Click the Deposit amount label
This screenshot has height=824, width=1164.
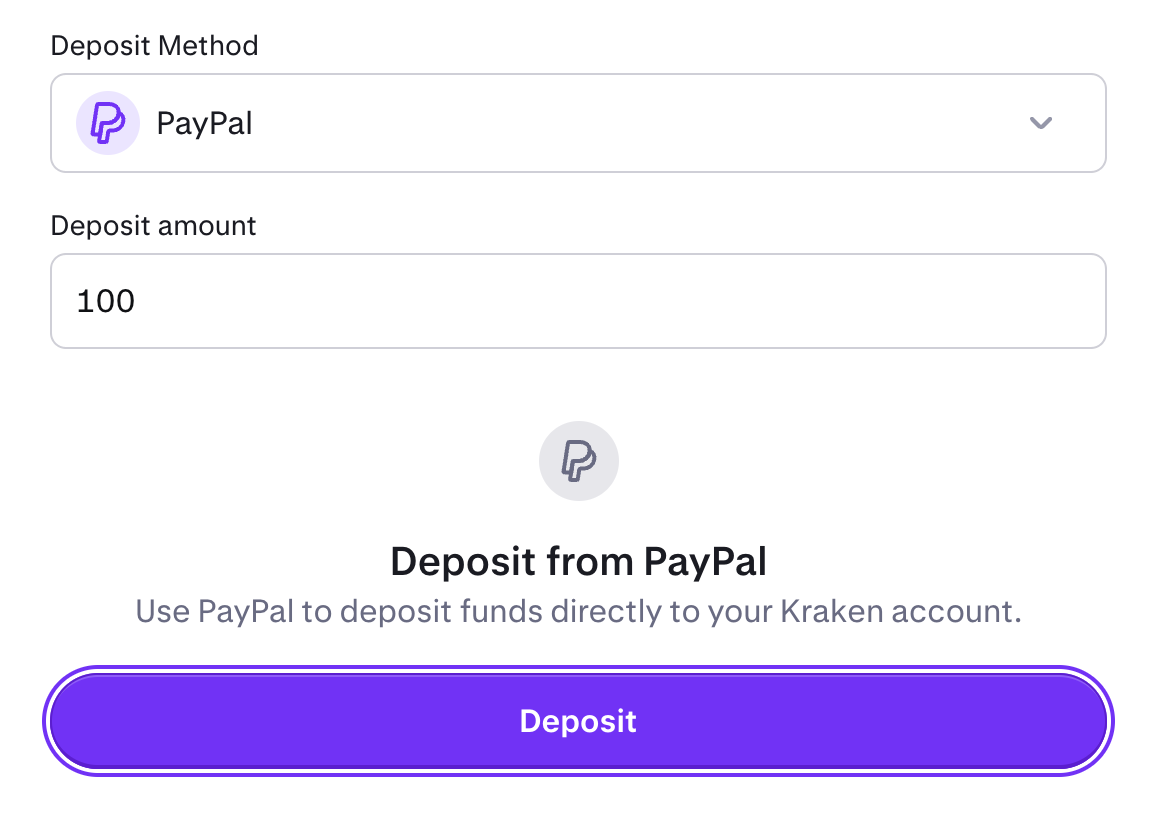[153, 226]
